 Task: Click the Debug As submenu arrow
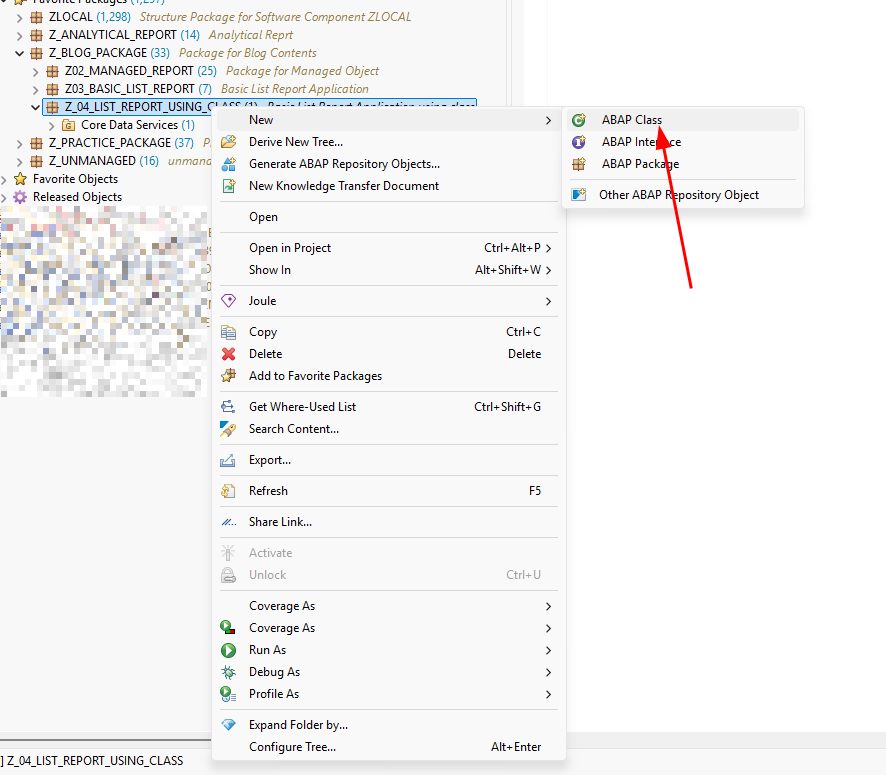(x=548, y=672)
